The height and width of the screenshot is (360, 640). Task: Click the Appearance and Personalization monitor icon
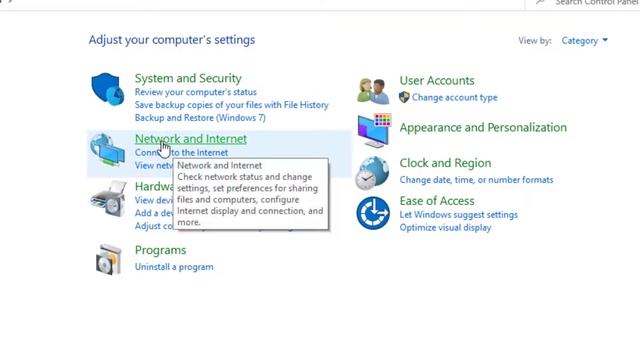374,130
